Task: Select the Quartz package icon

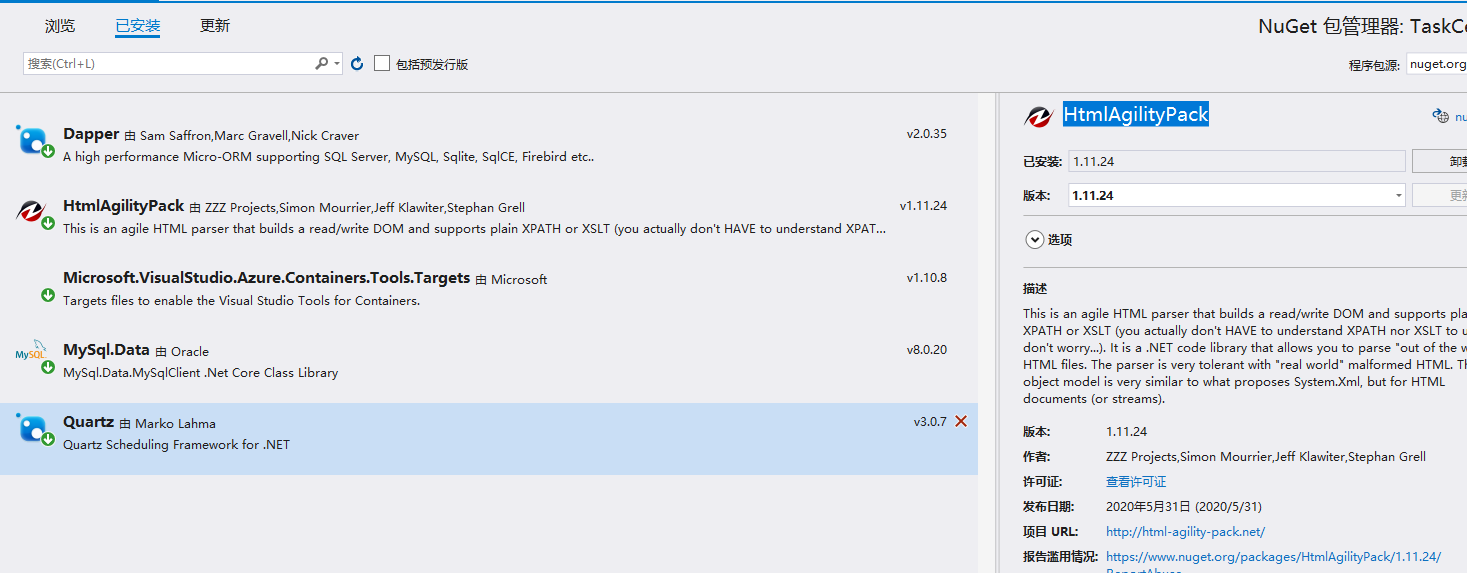Action: click(32, 428)
